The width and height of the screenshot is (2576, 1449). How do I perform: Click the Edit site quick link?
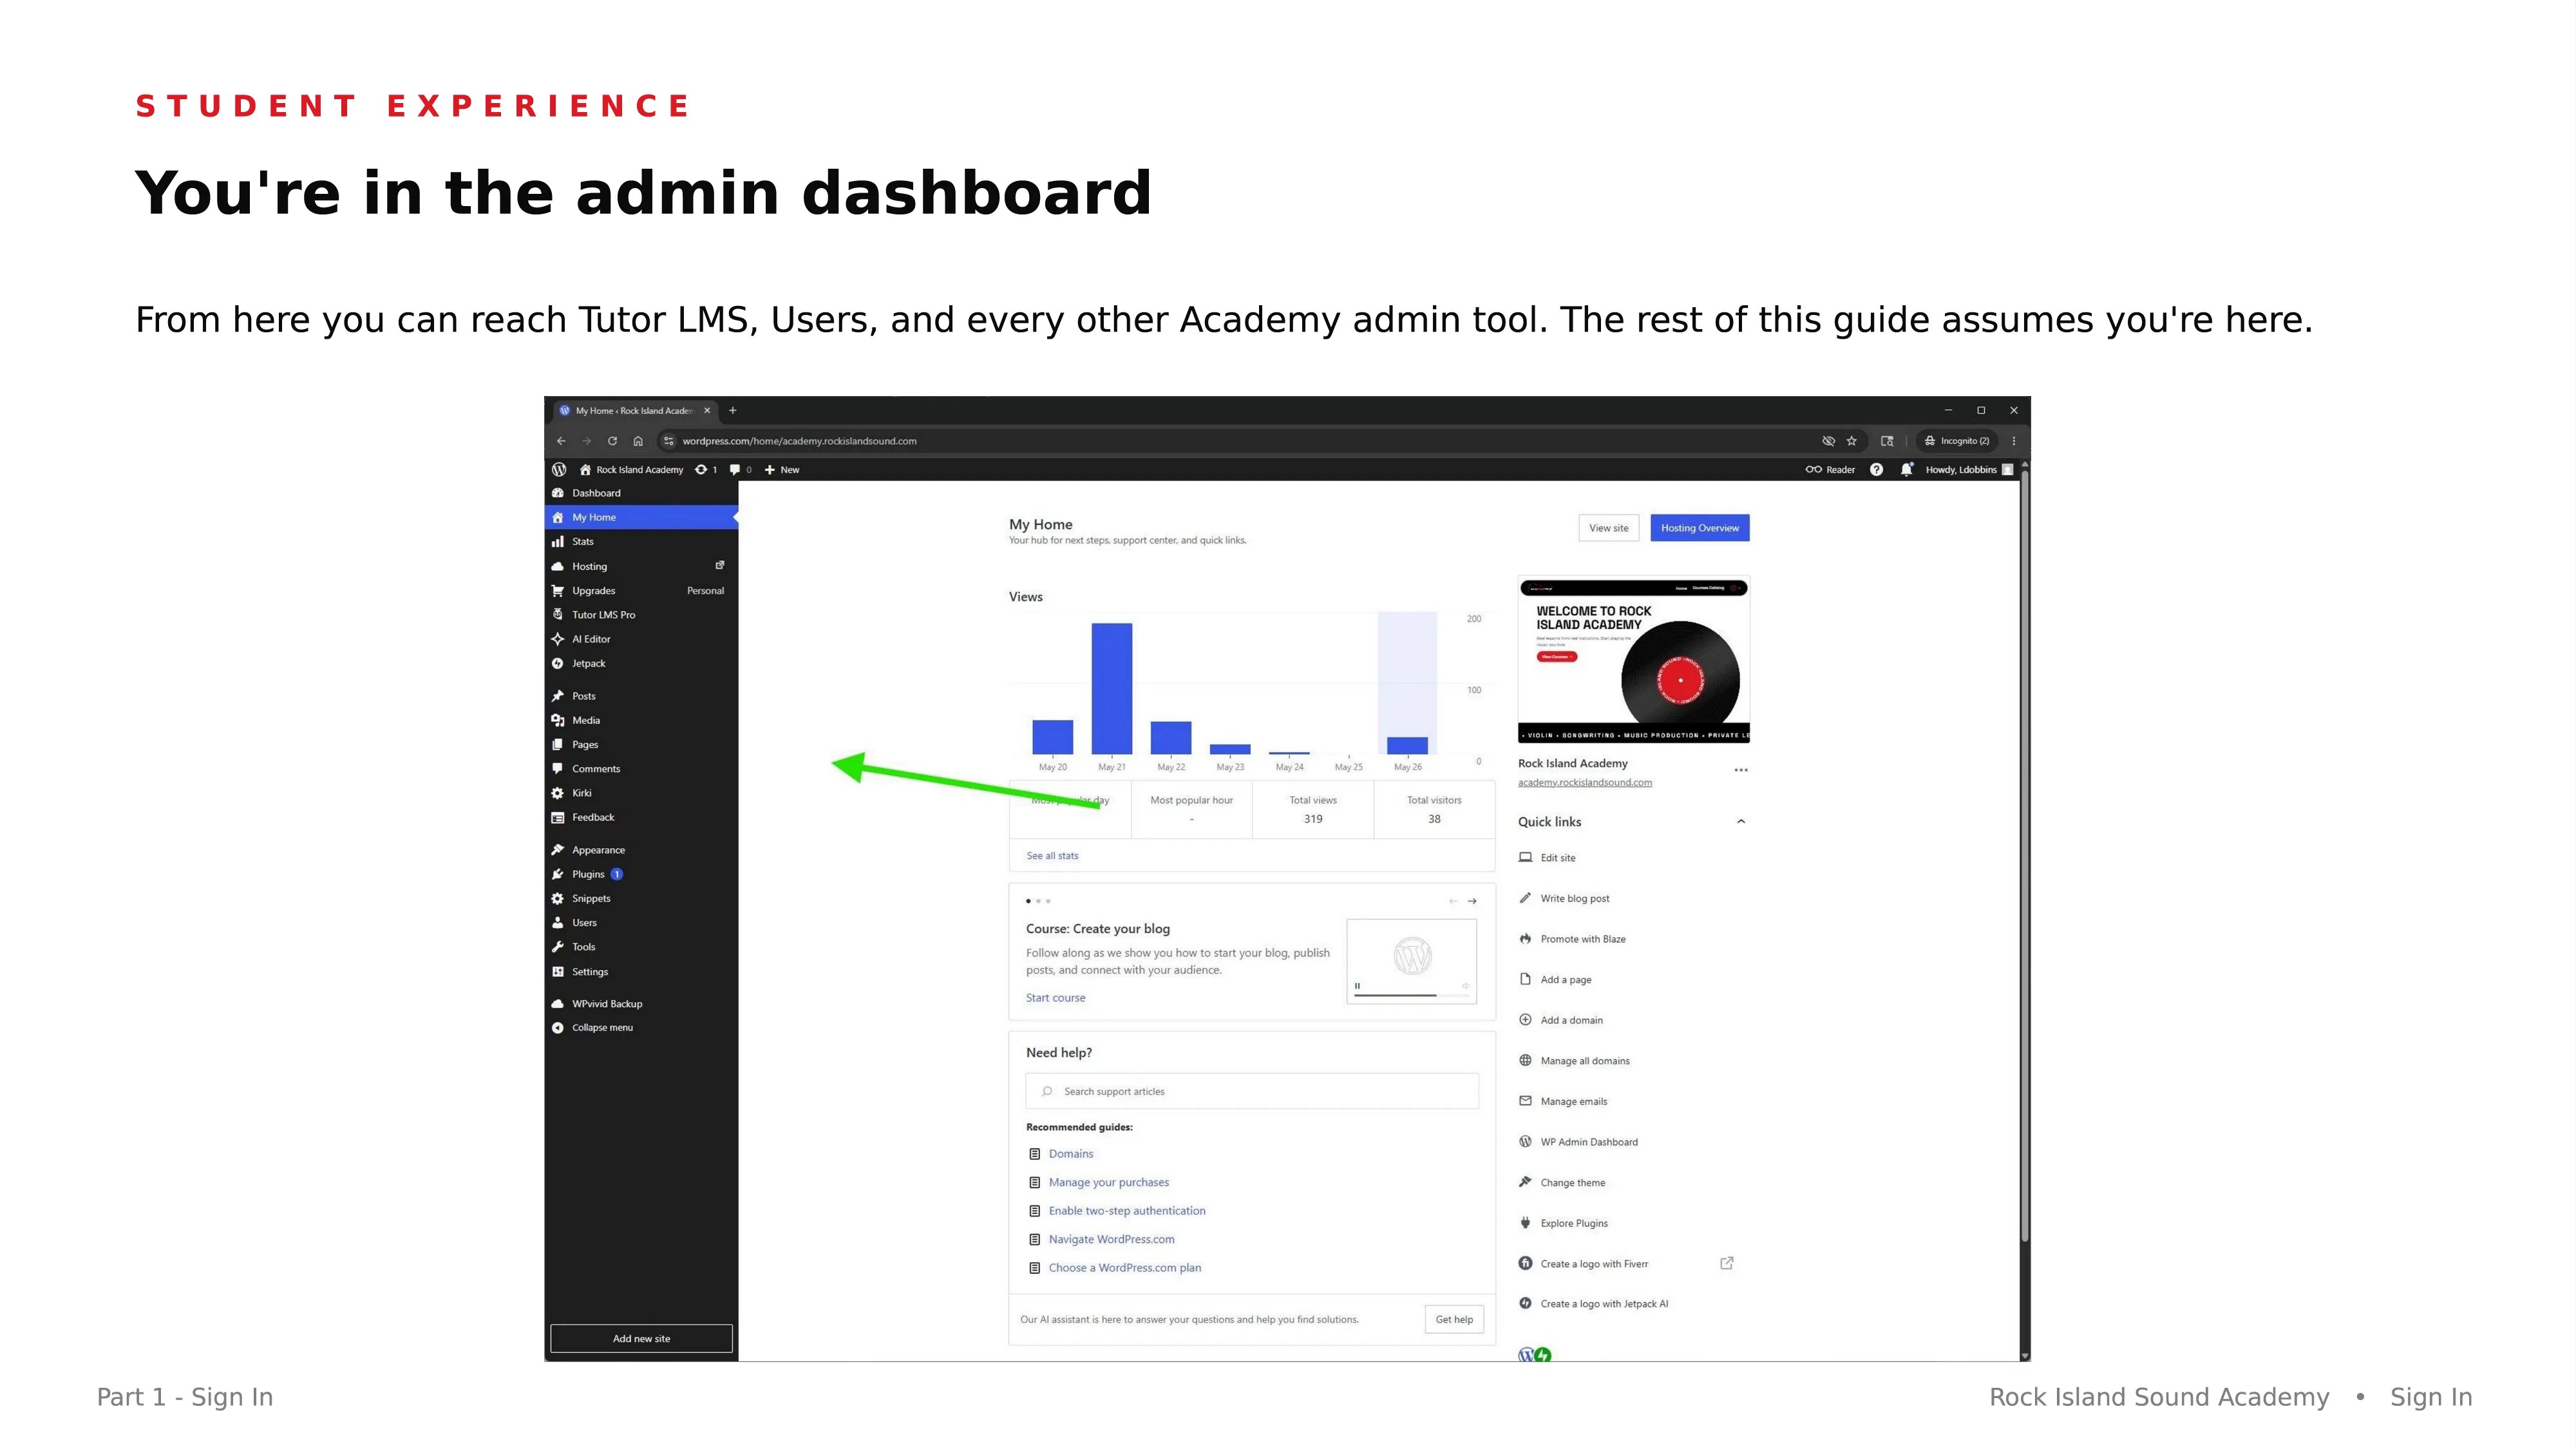(x=1547, y=858)
